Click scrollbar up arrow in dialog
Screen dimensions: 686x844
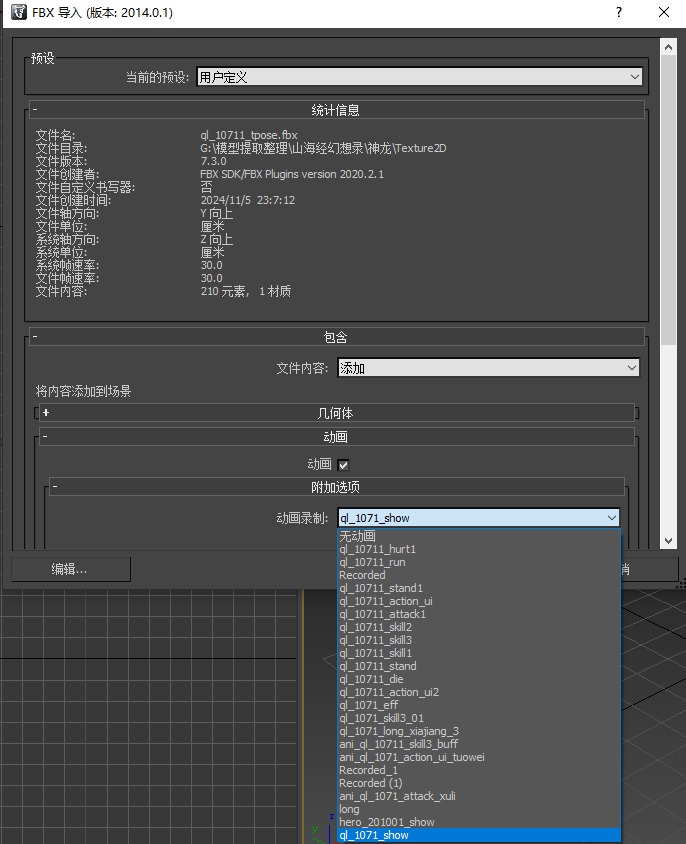point(668,47)
